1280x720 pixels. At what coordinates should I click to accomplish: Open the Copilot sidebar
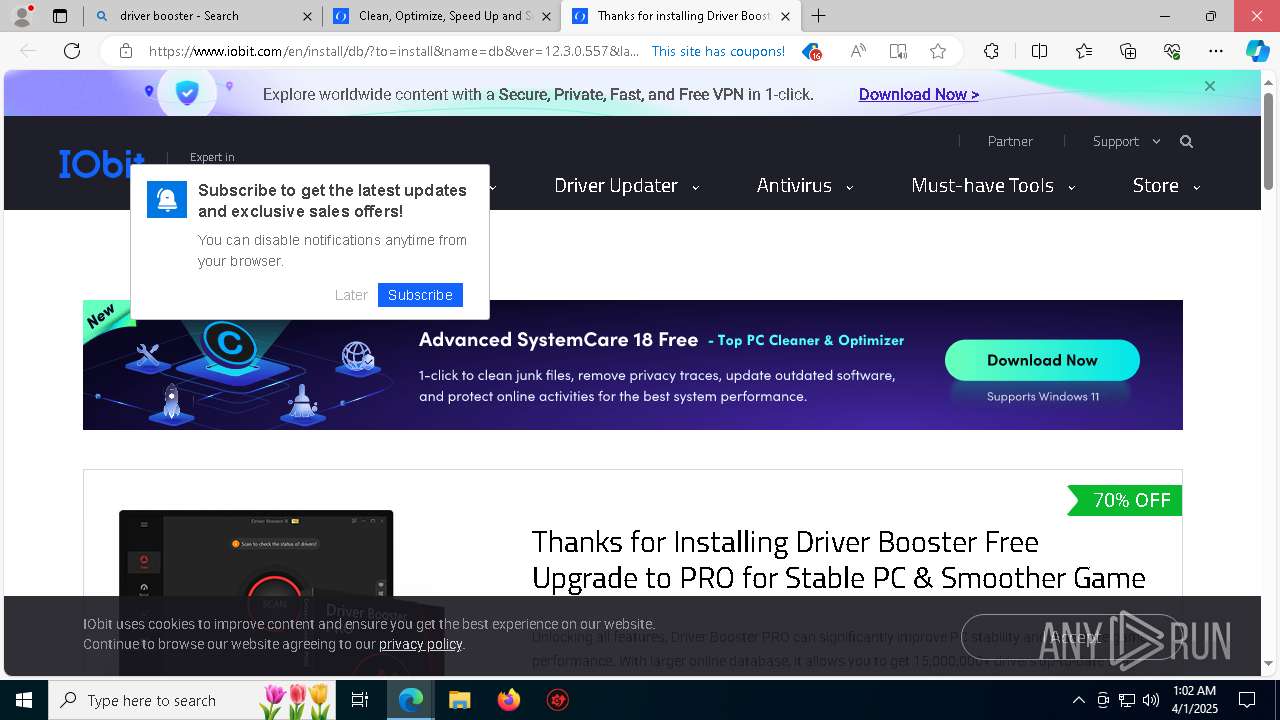click(1257, 51)
